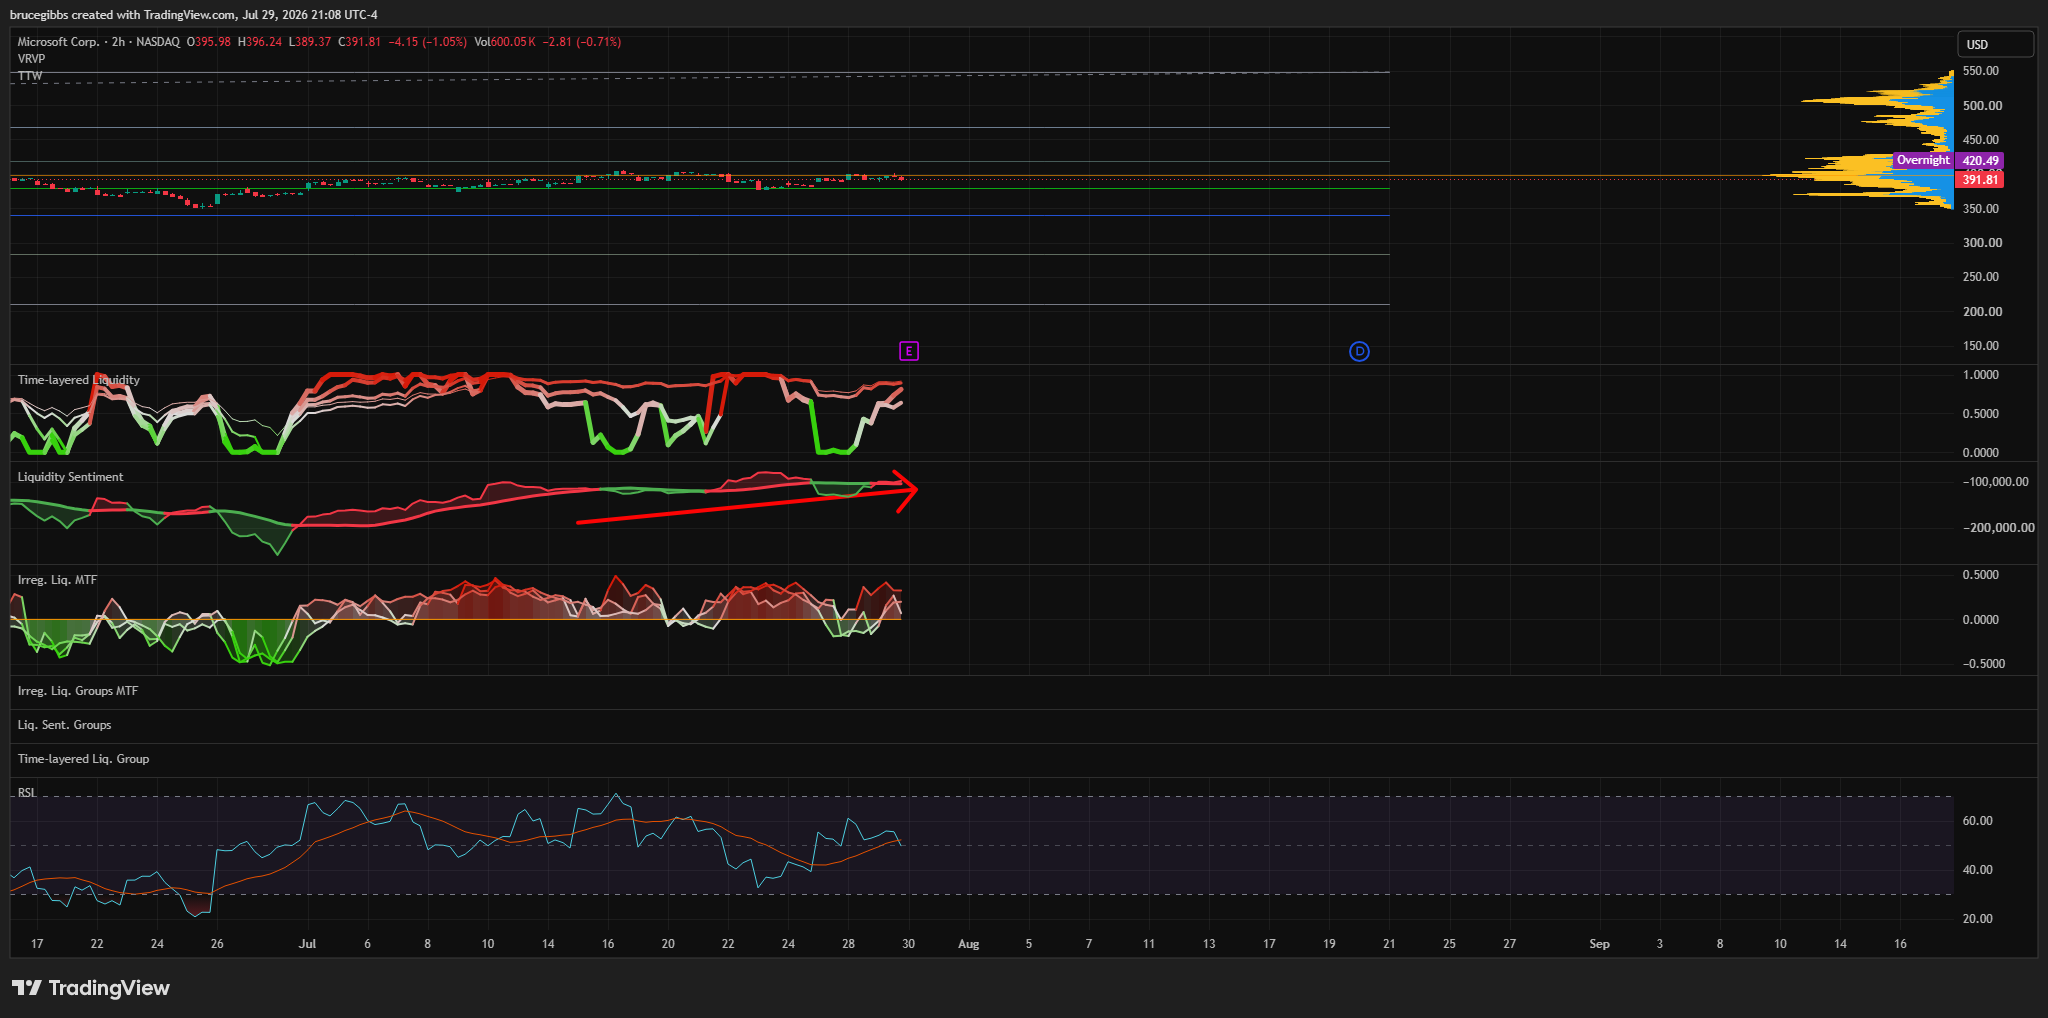Click the 150.00 price axis label
The width and height of the screenshot is (2048, 1018).
click(x=1981, y=346)
